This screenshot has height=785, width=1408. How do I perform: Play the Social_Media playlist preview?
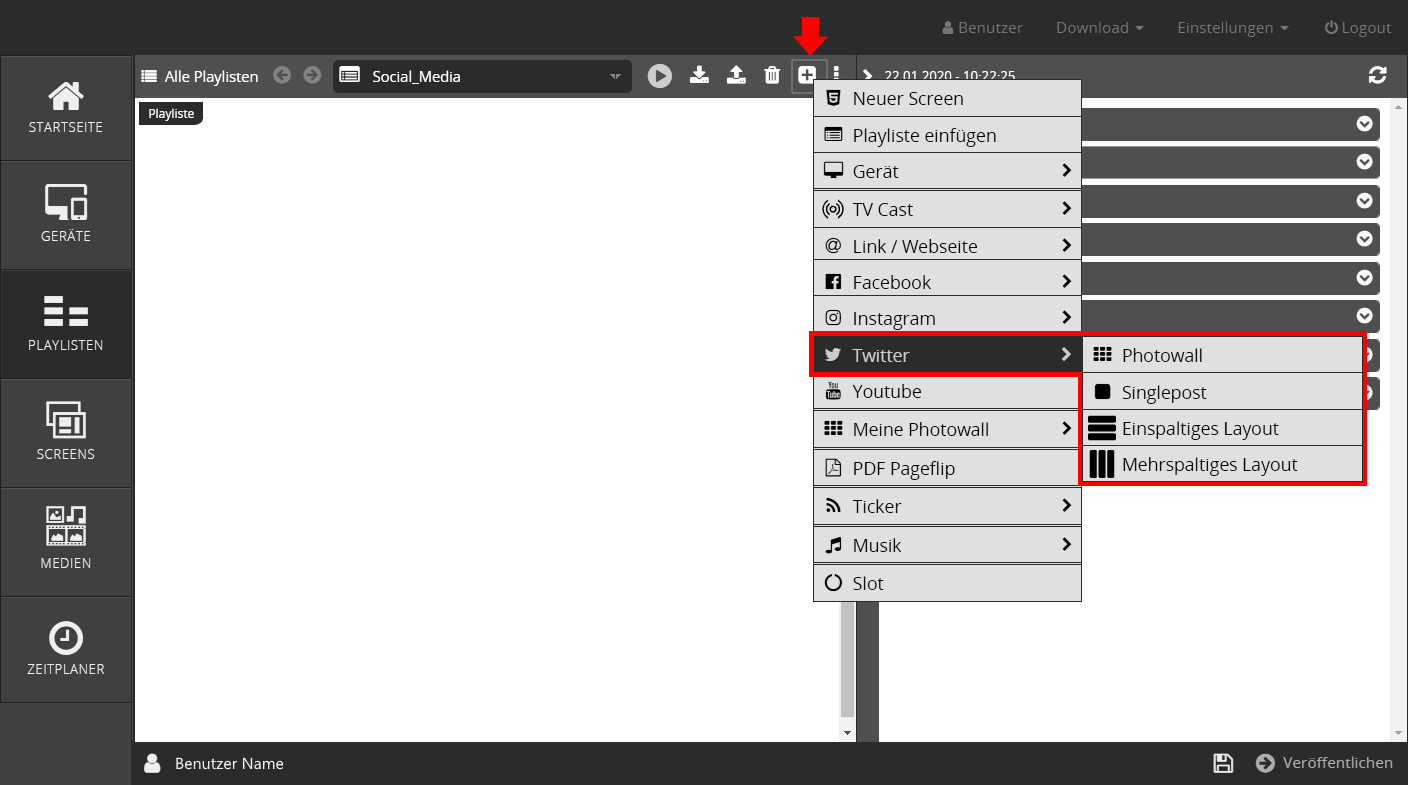pyautogui.click(x=659, y=75)
